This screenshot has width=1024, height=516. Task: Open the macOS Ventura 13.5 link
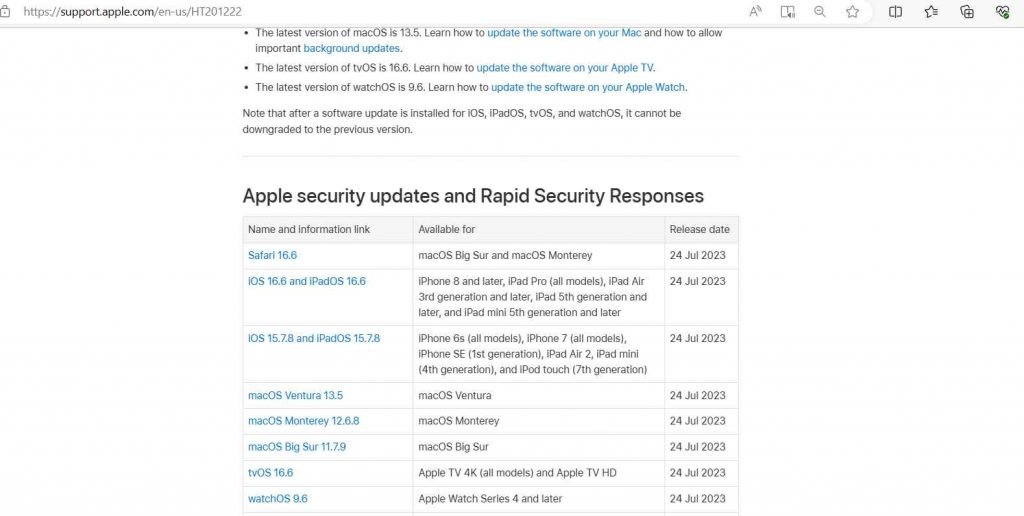(x=295, y=395)
